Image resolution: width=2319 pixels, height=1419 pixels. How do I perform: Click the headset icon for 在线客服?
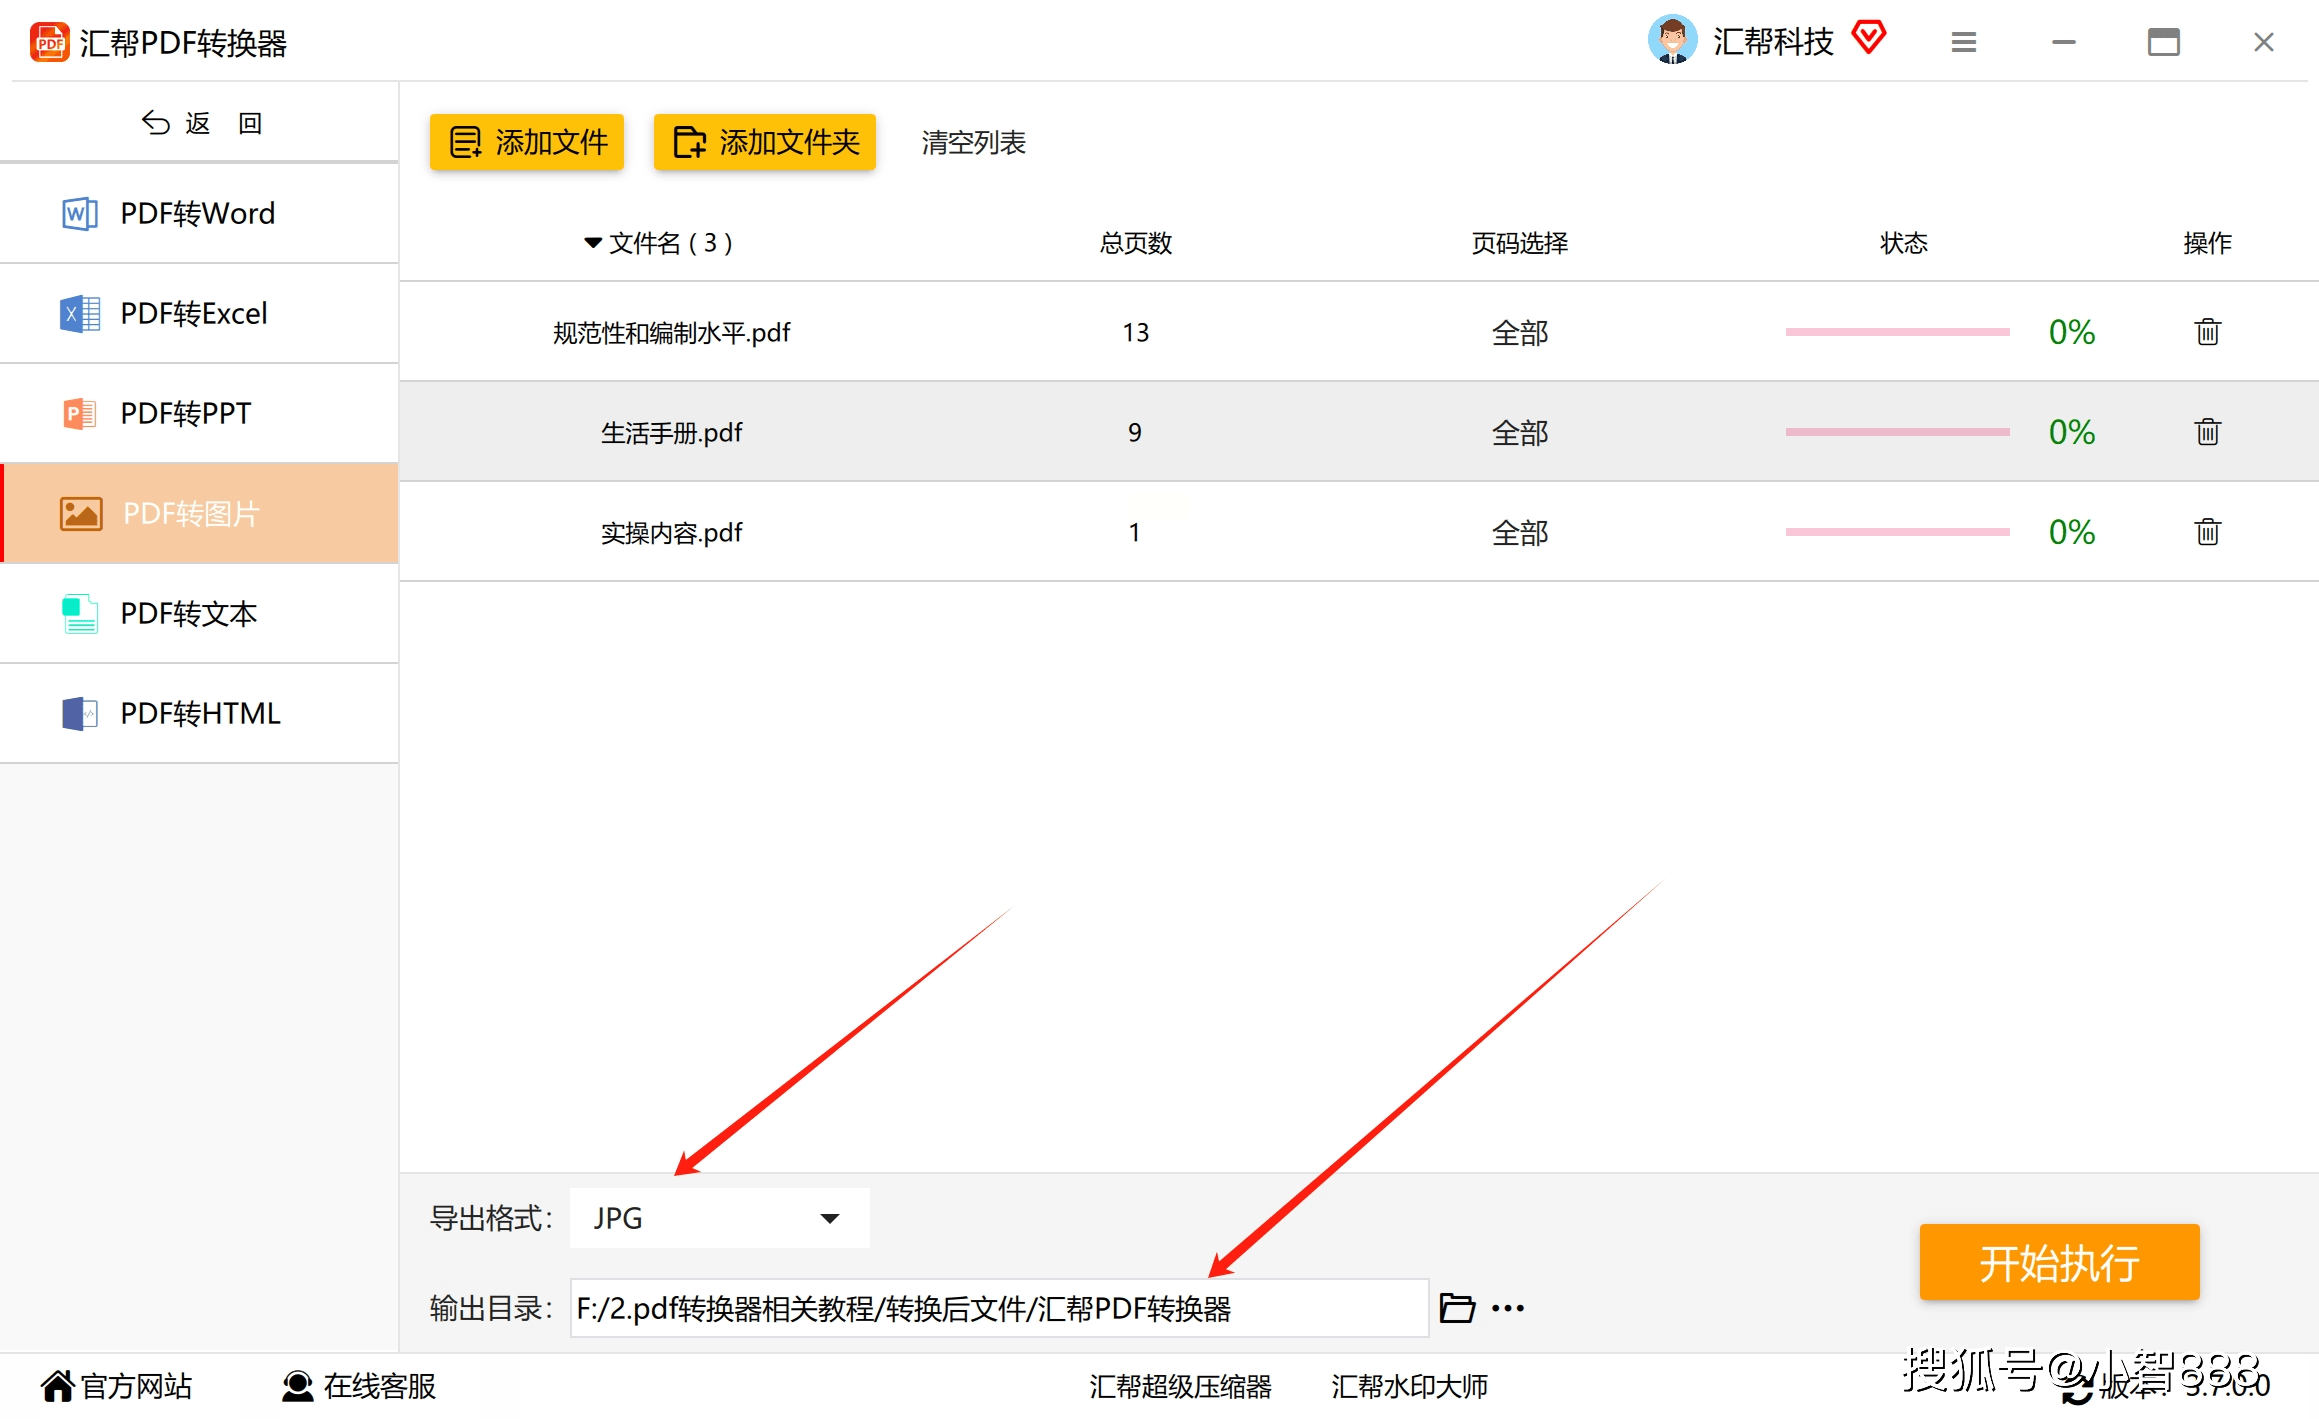297,1386
